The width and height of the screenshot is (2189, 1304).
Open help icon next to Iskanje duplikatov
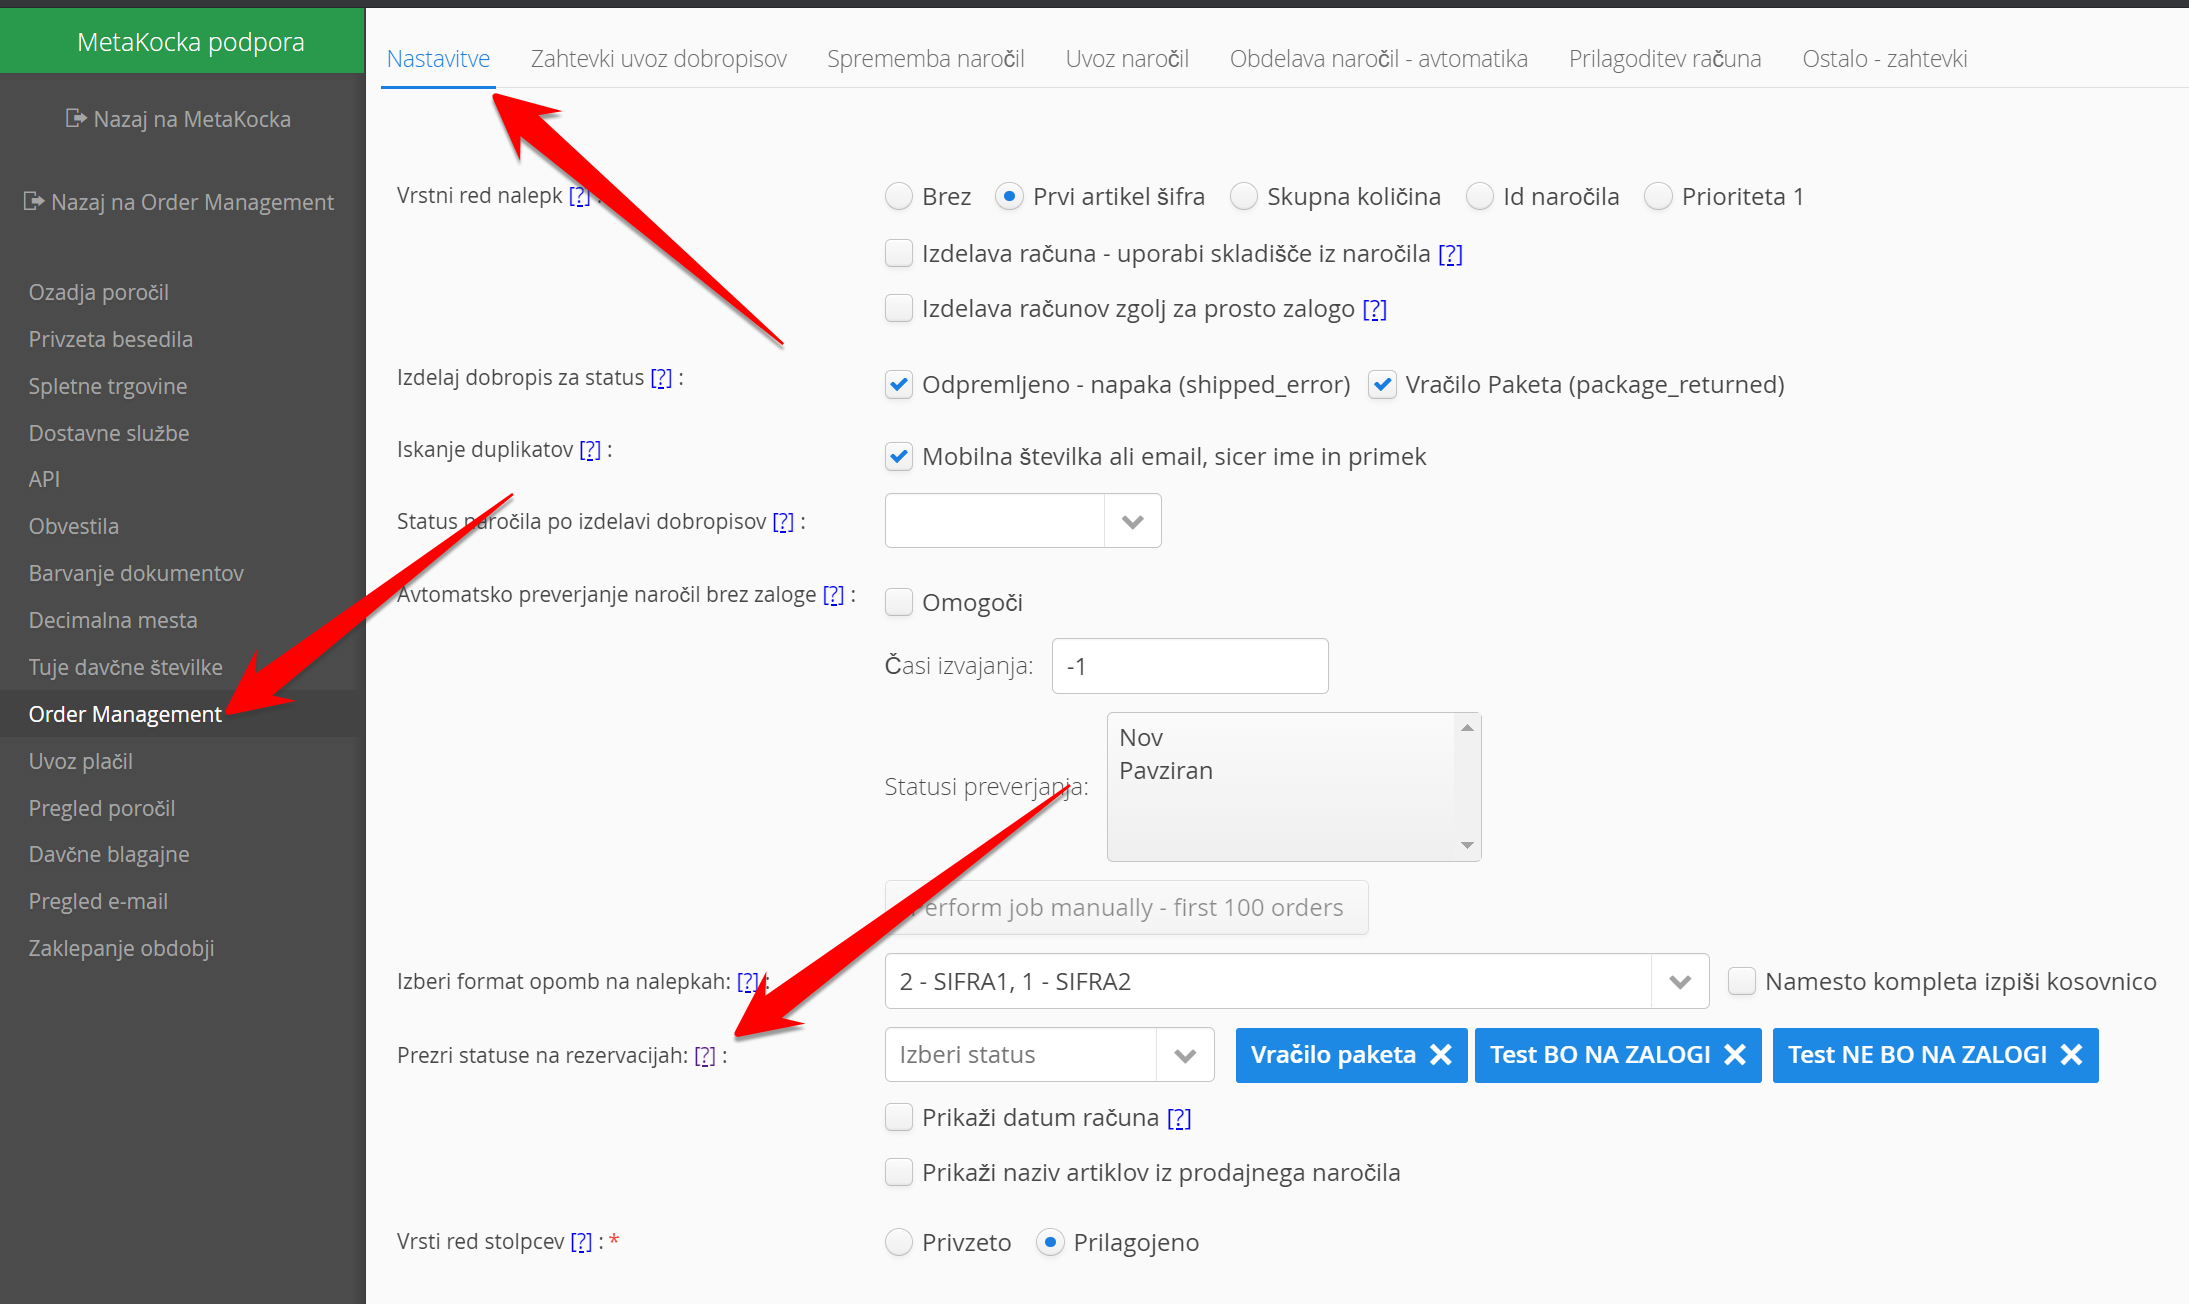pyautogui.click(x=590, y=450)
